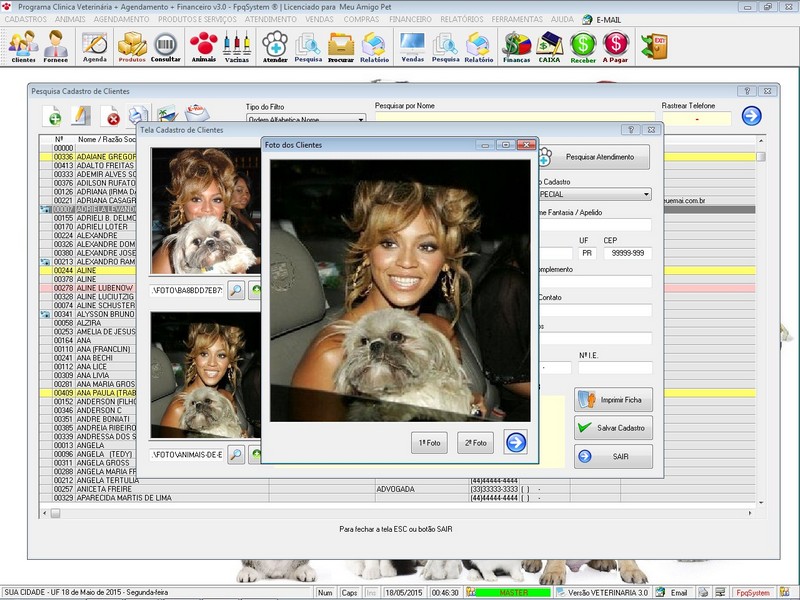Open the Relatório icon next to Finanças
This screenshot has height=600, width=800.
coord(479,46)
